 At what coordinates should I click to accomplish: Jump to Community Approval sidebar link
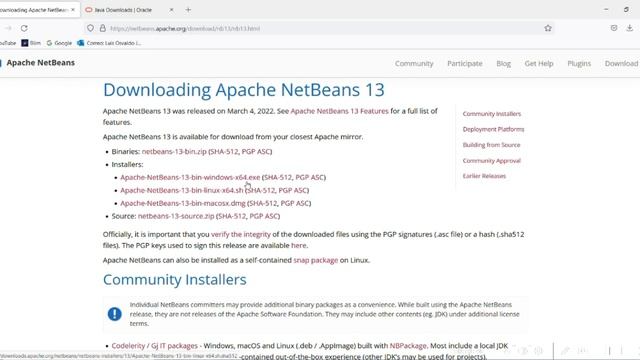[492, 161]
